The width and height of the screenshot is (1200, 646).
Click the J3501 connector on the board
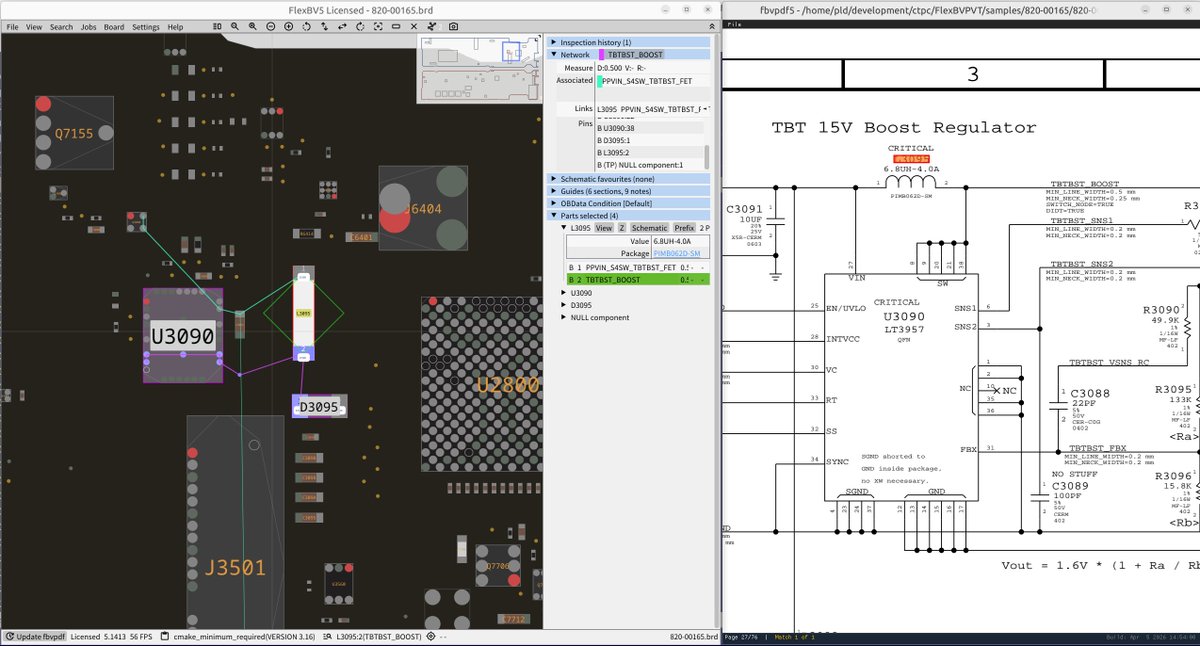tap(236, 522)
